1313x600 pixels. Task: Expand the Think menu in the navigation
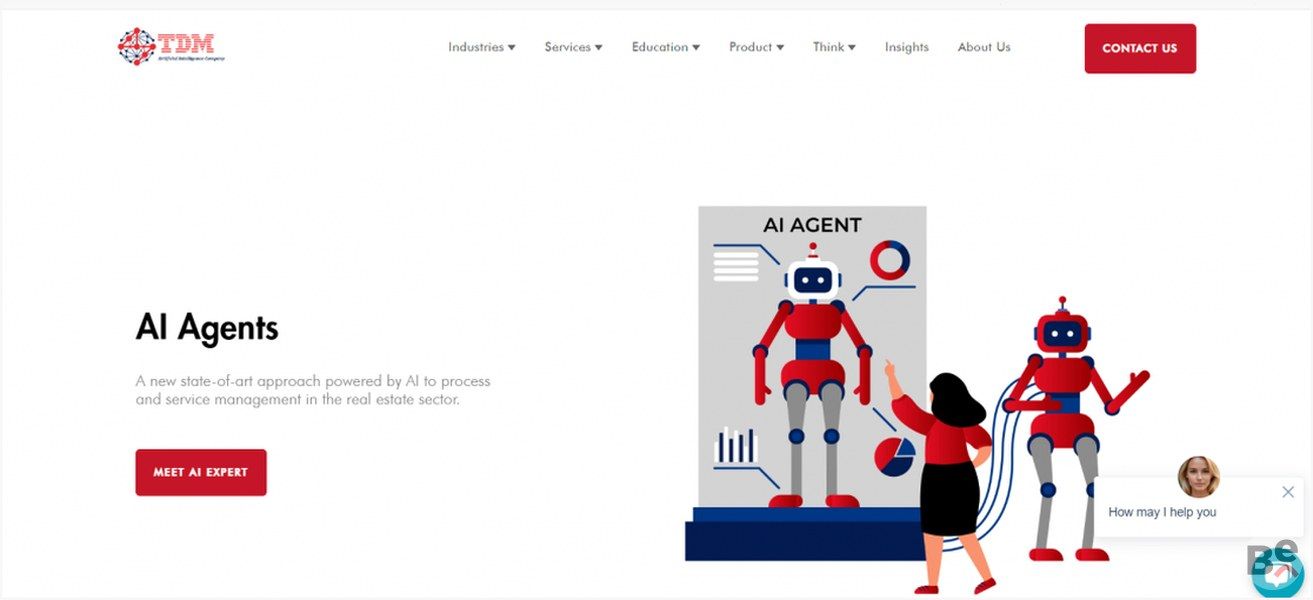pyautogui.click(x=834, y=47)
